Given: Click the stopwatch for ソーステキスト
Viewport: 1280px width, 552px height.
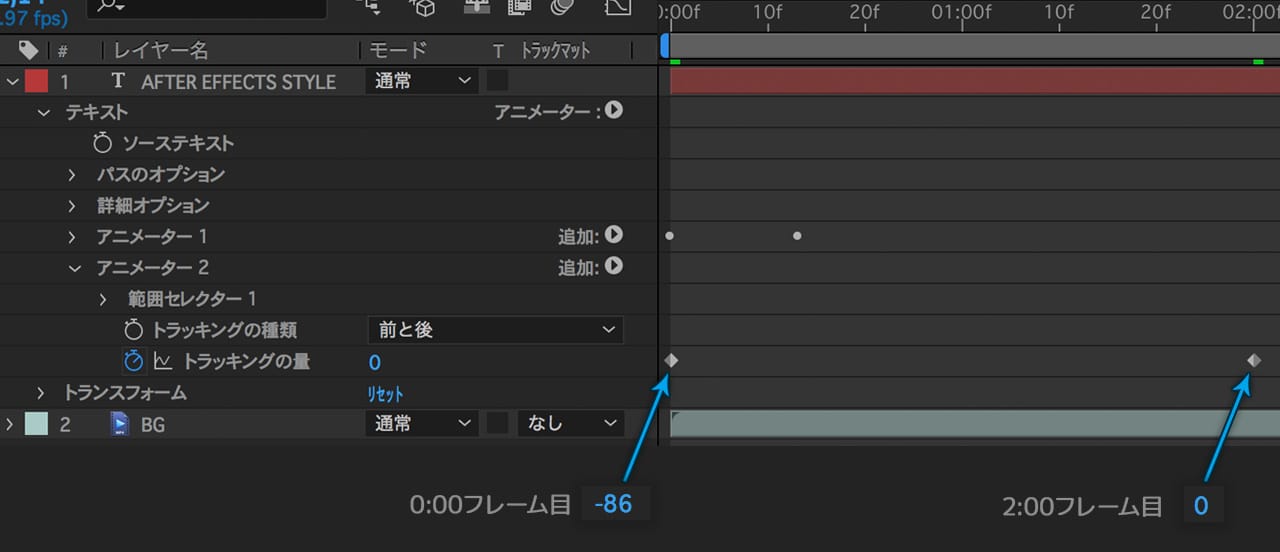Looking at the screenshot, I should 102,143.
